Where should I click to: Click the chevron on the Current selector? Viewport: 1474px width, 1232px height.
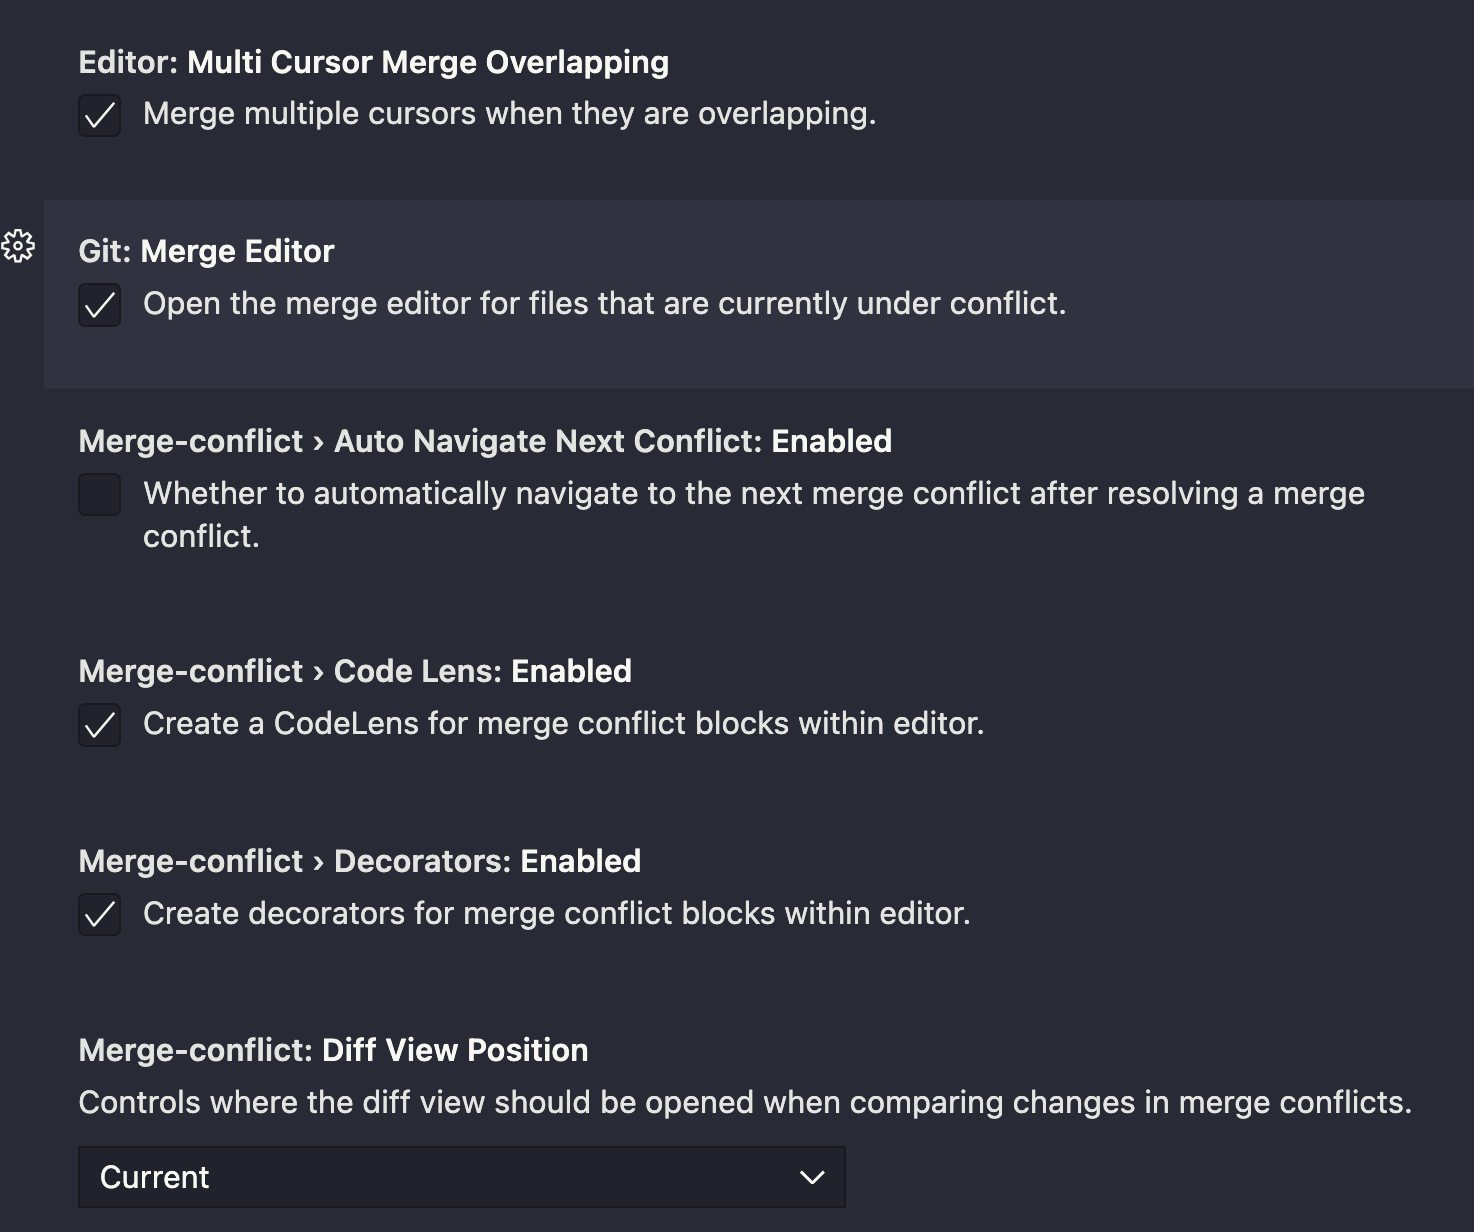pyautogui.click(x=813, y=1177)
